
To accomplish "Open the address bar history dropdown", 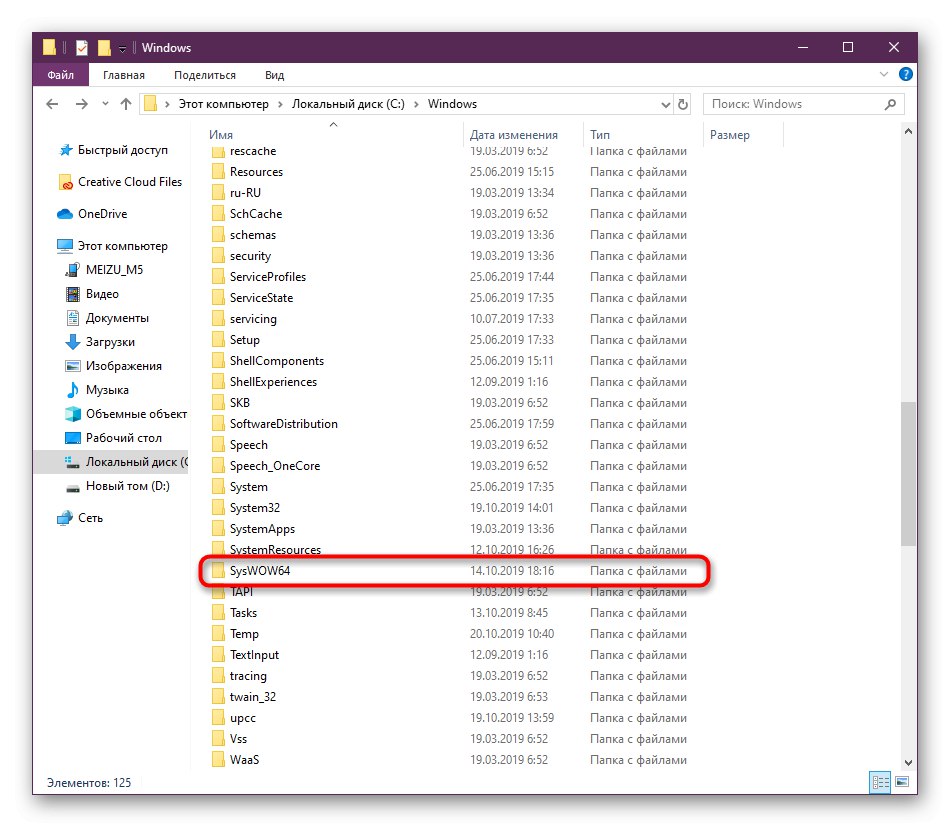I will 665,105.
